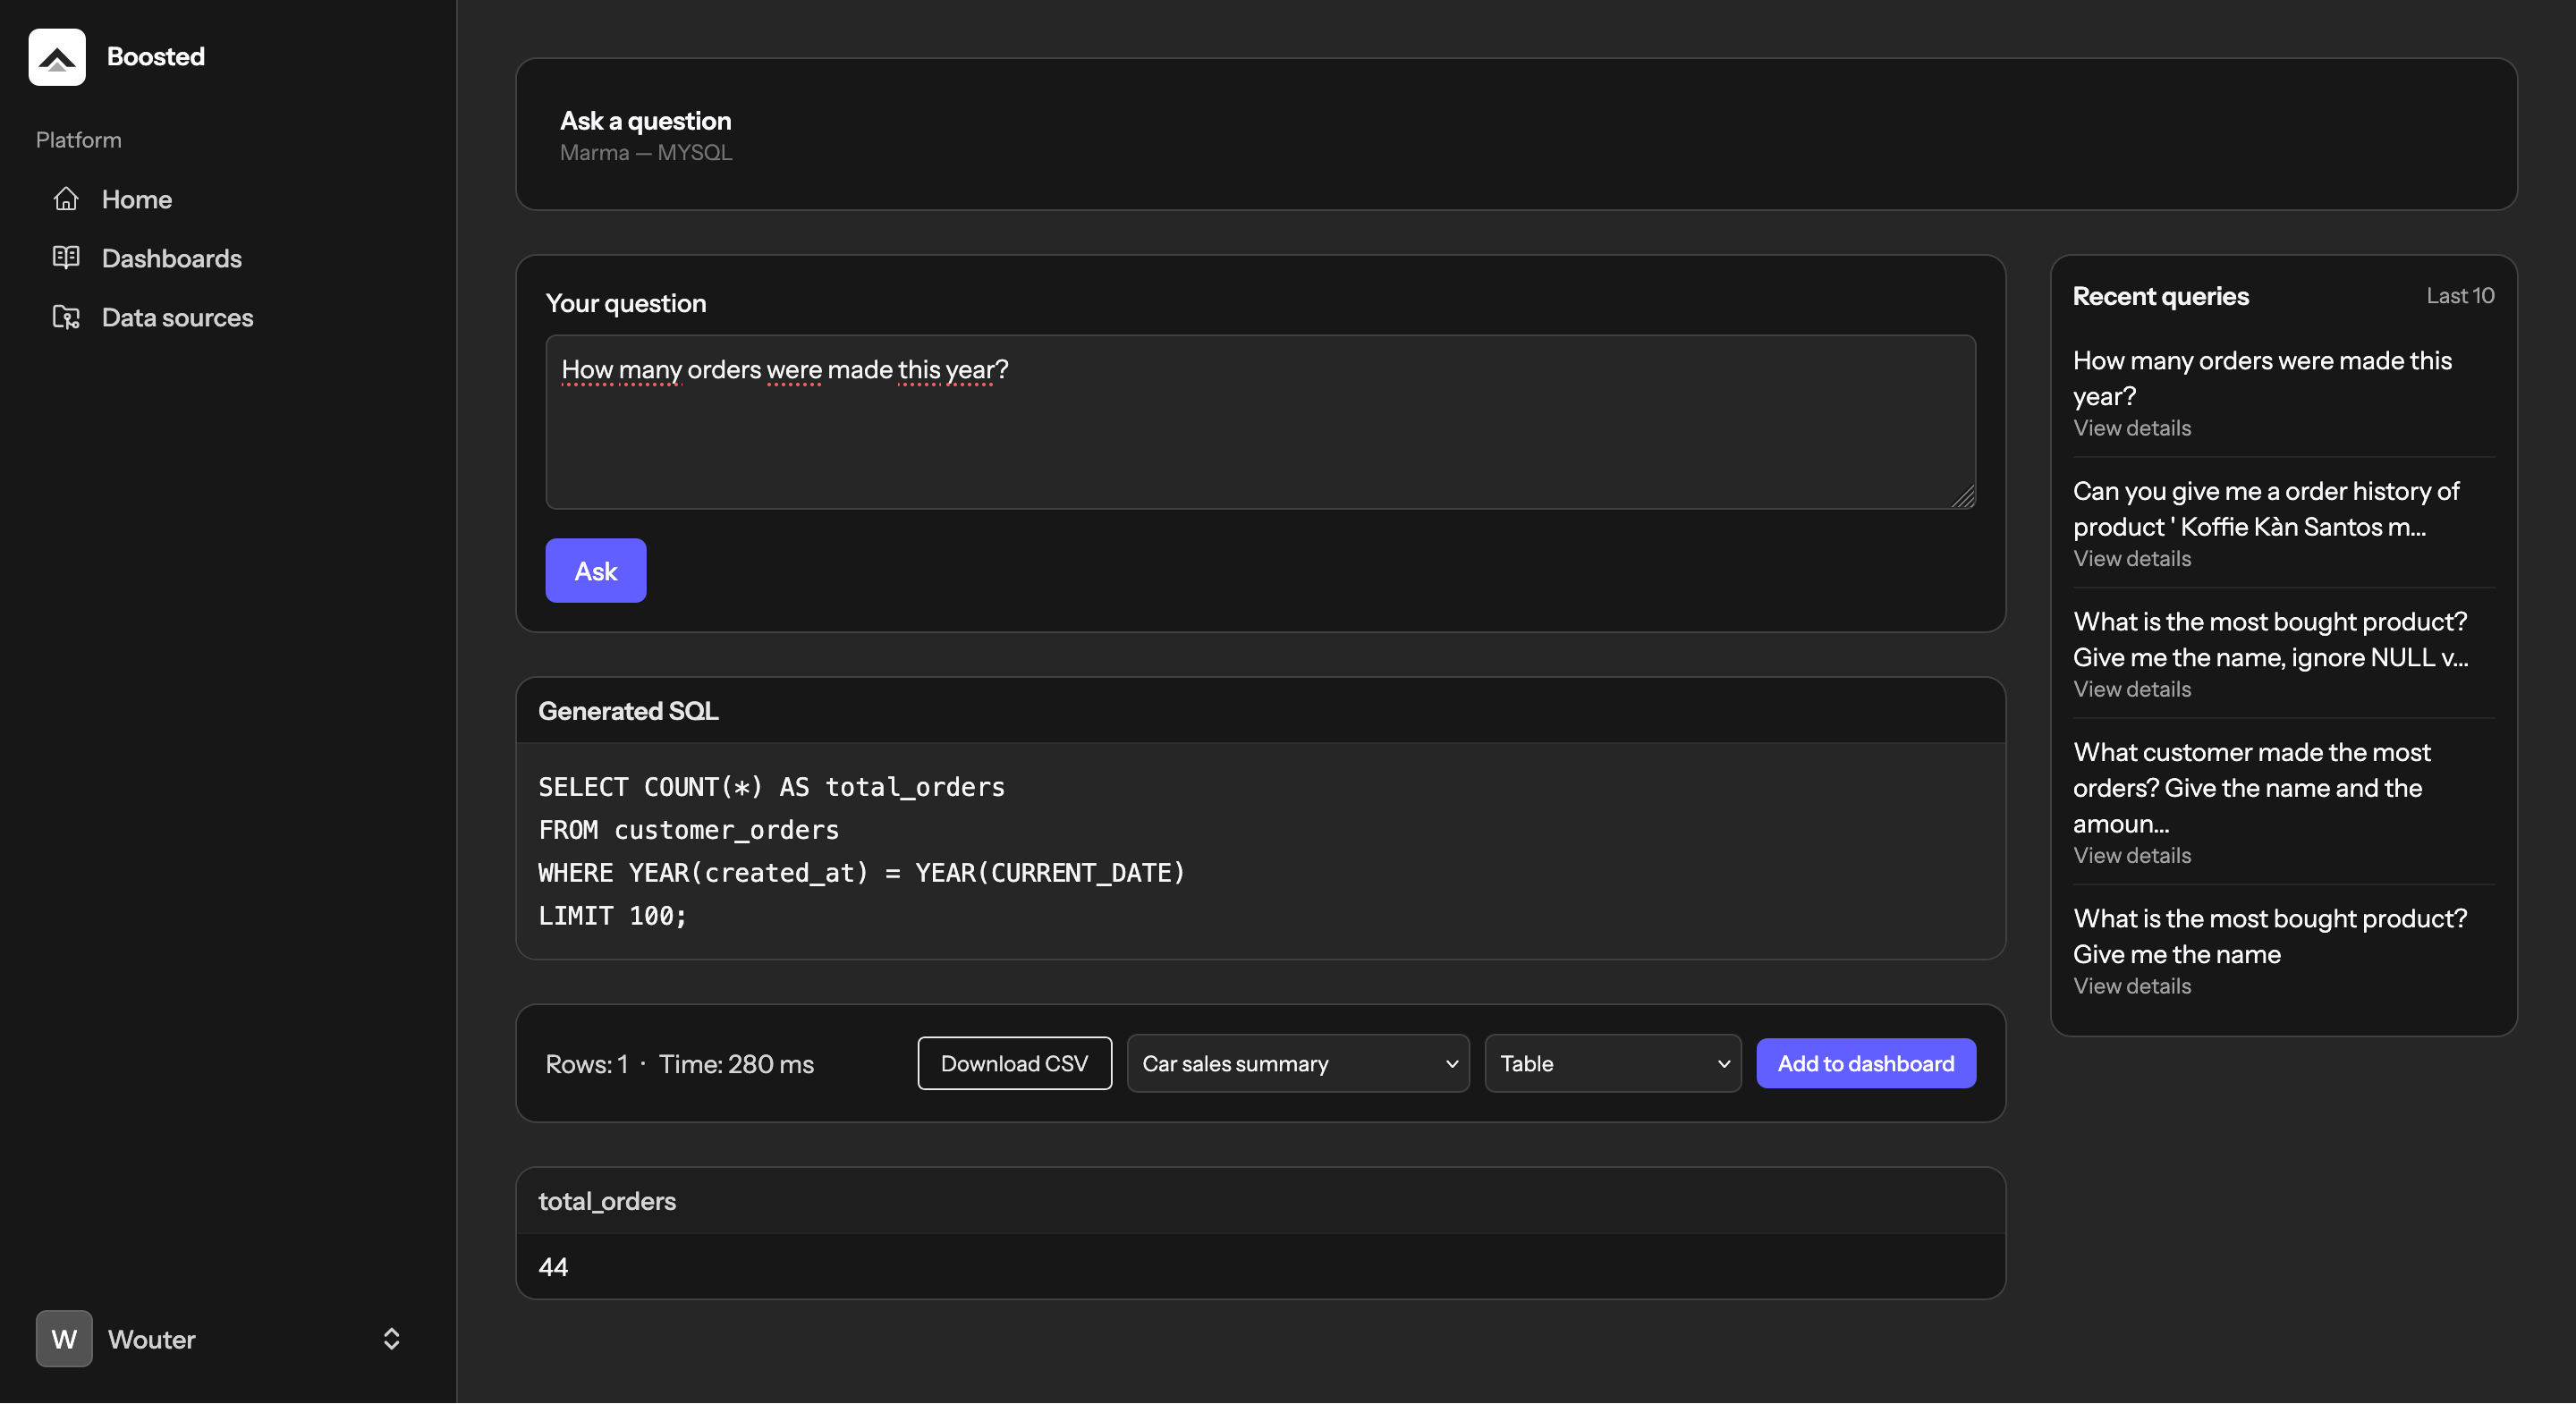The width and height of the screenshot is (2576, 1404).
Task: Expand the Wouter account switcher chevron
Action: point(390,1339)
